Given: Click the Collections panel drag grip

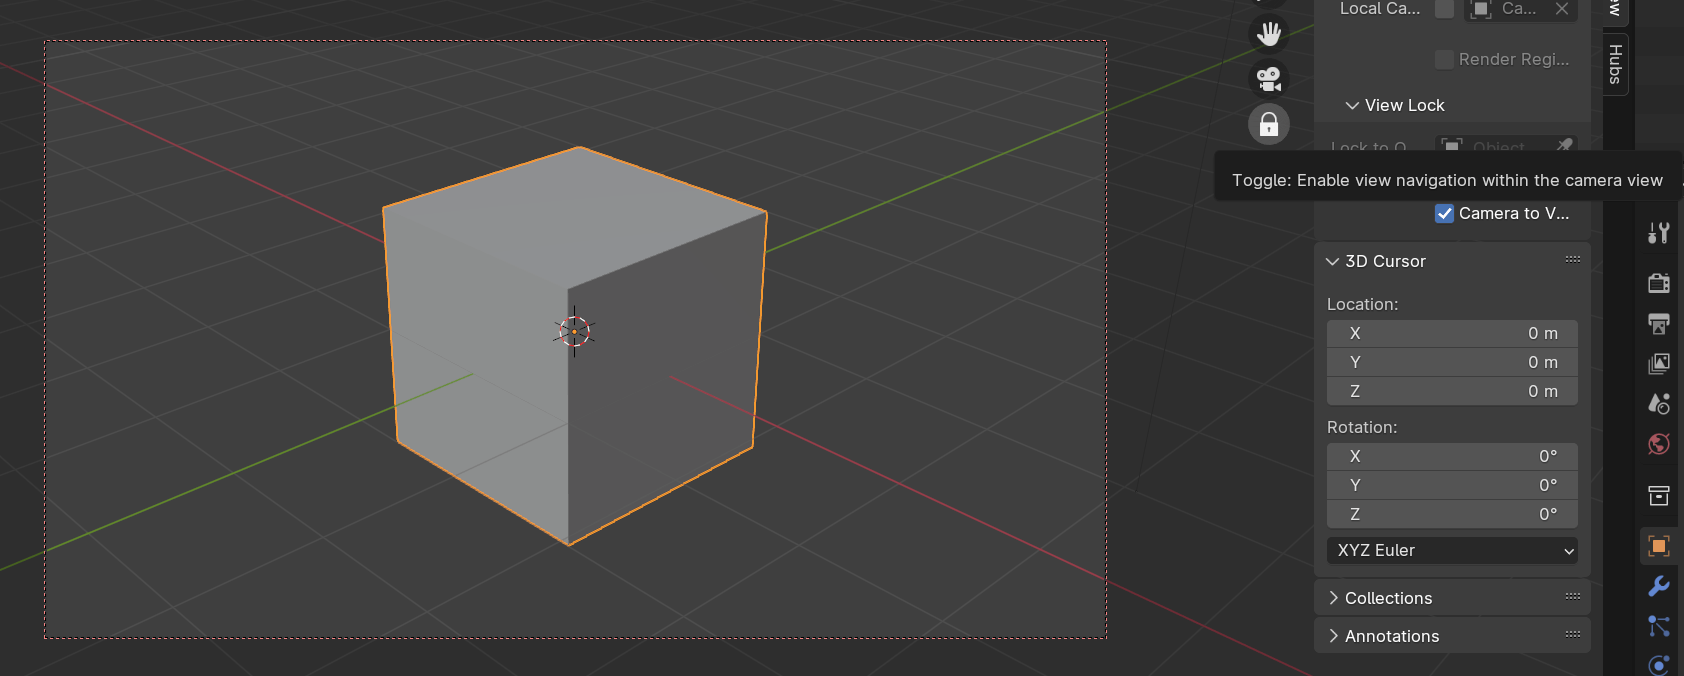Looking at the screenshot, I should [x=1573, y=597].
